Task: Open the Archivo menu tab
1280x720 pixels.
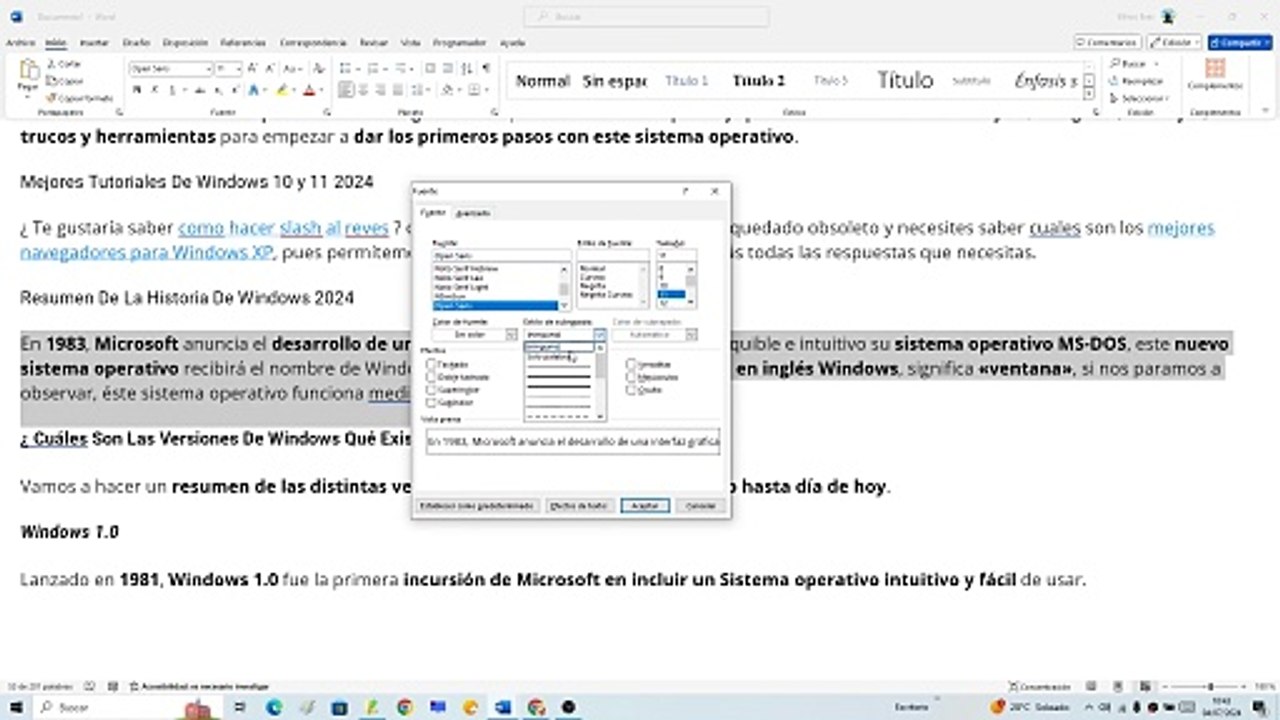Action: click(x=20, y=43)
